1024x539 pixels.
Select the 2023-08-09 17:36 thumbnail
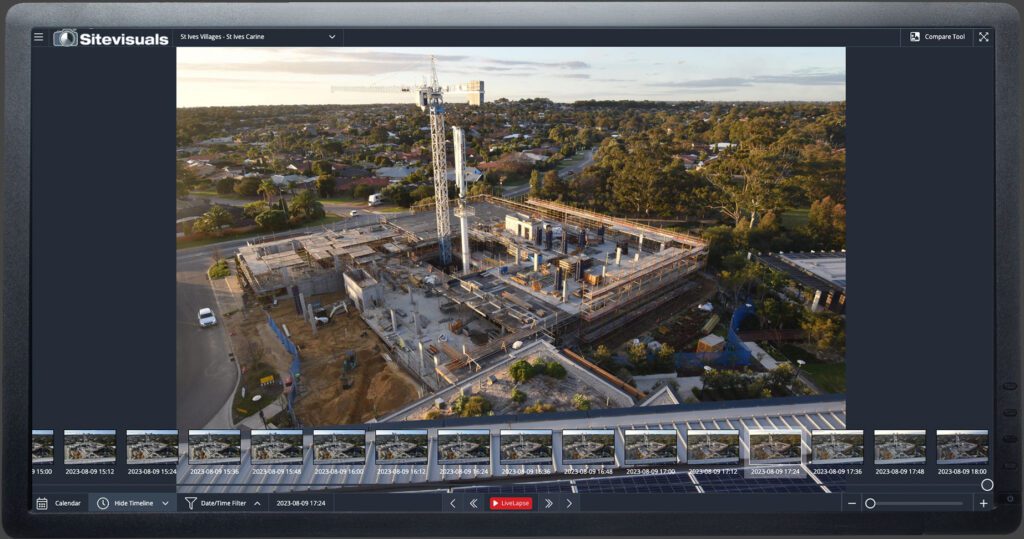tap(837, 447)
